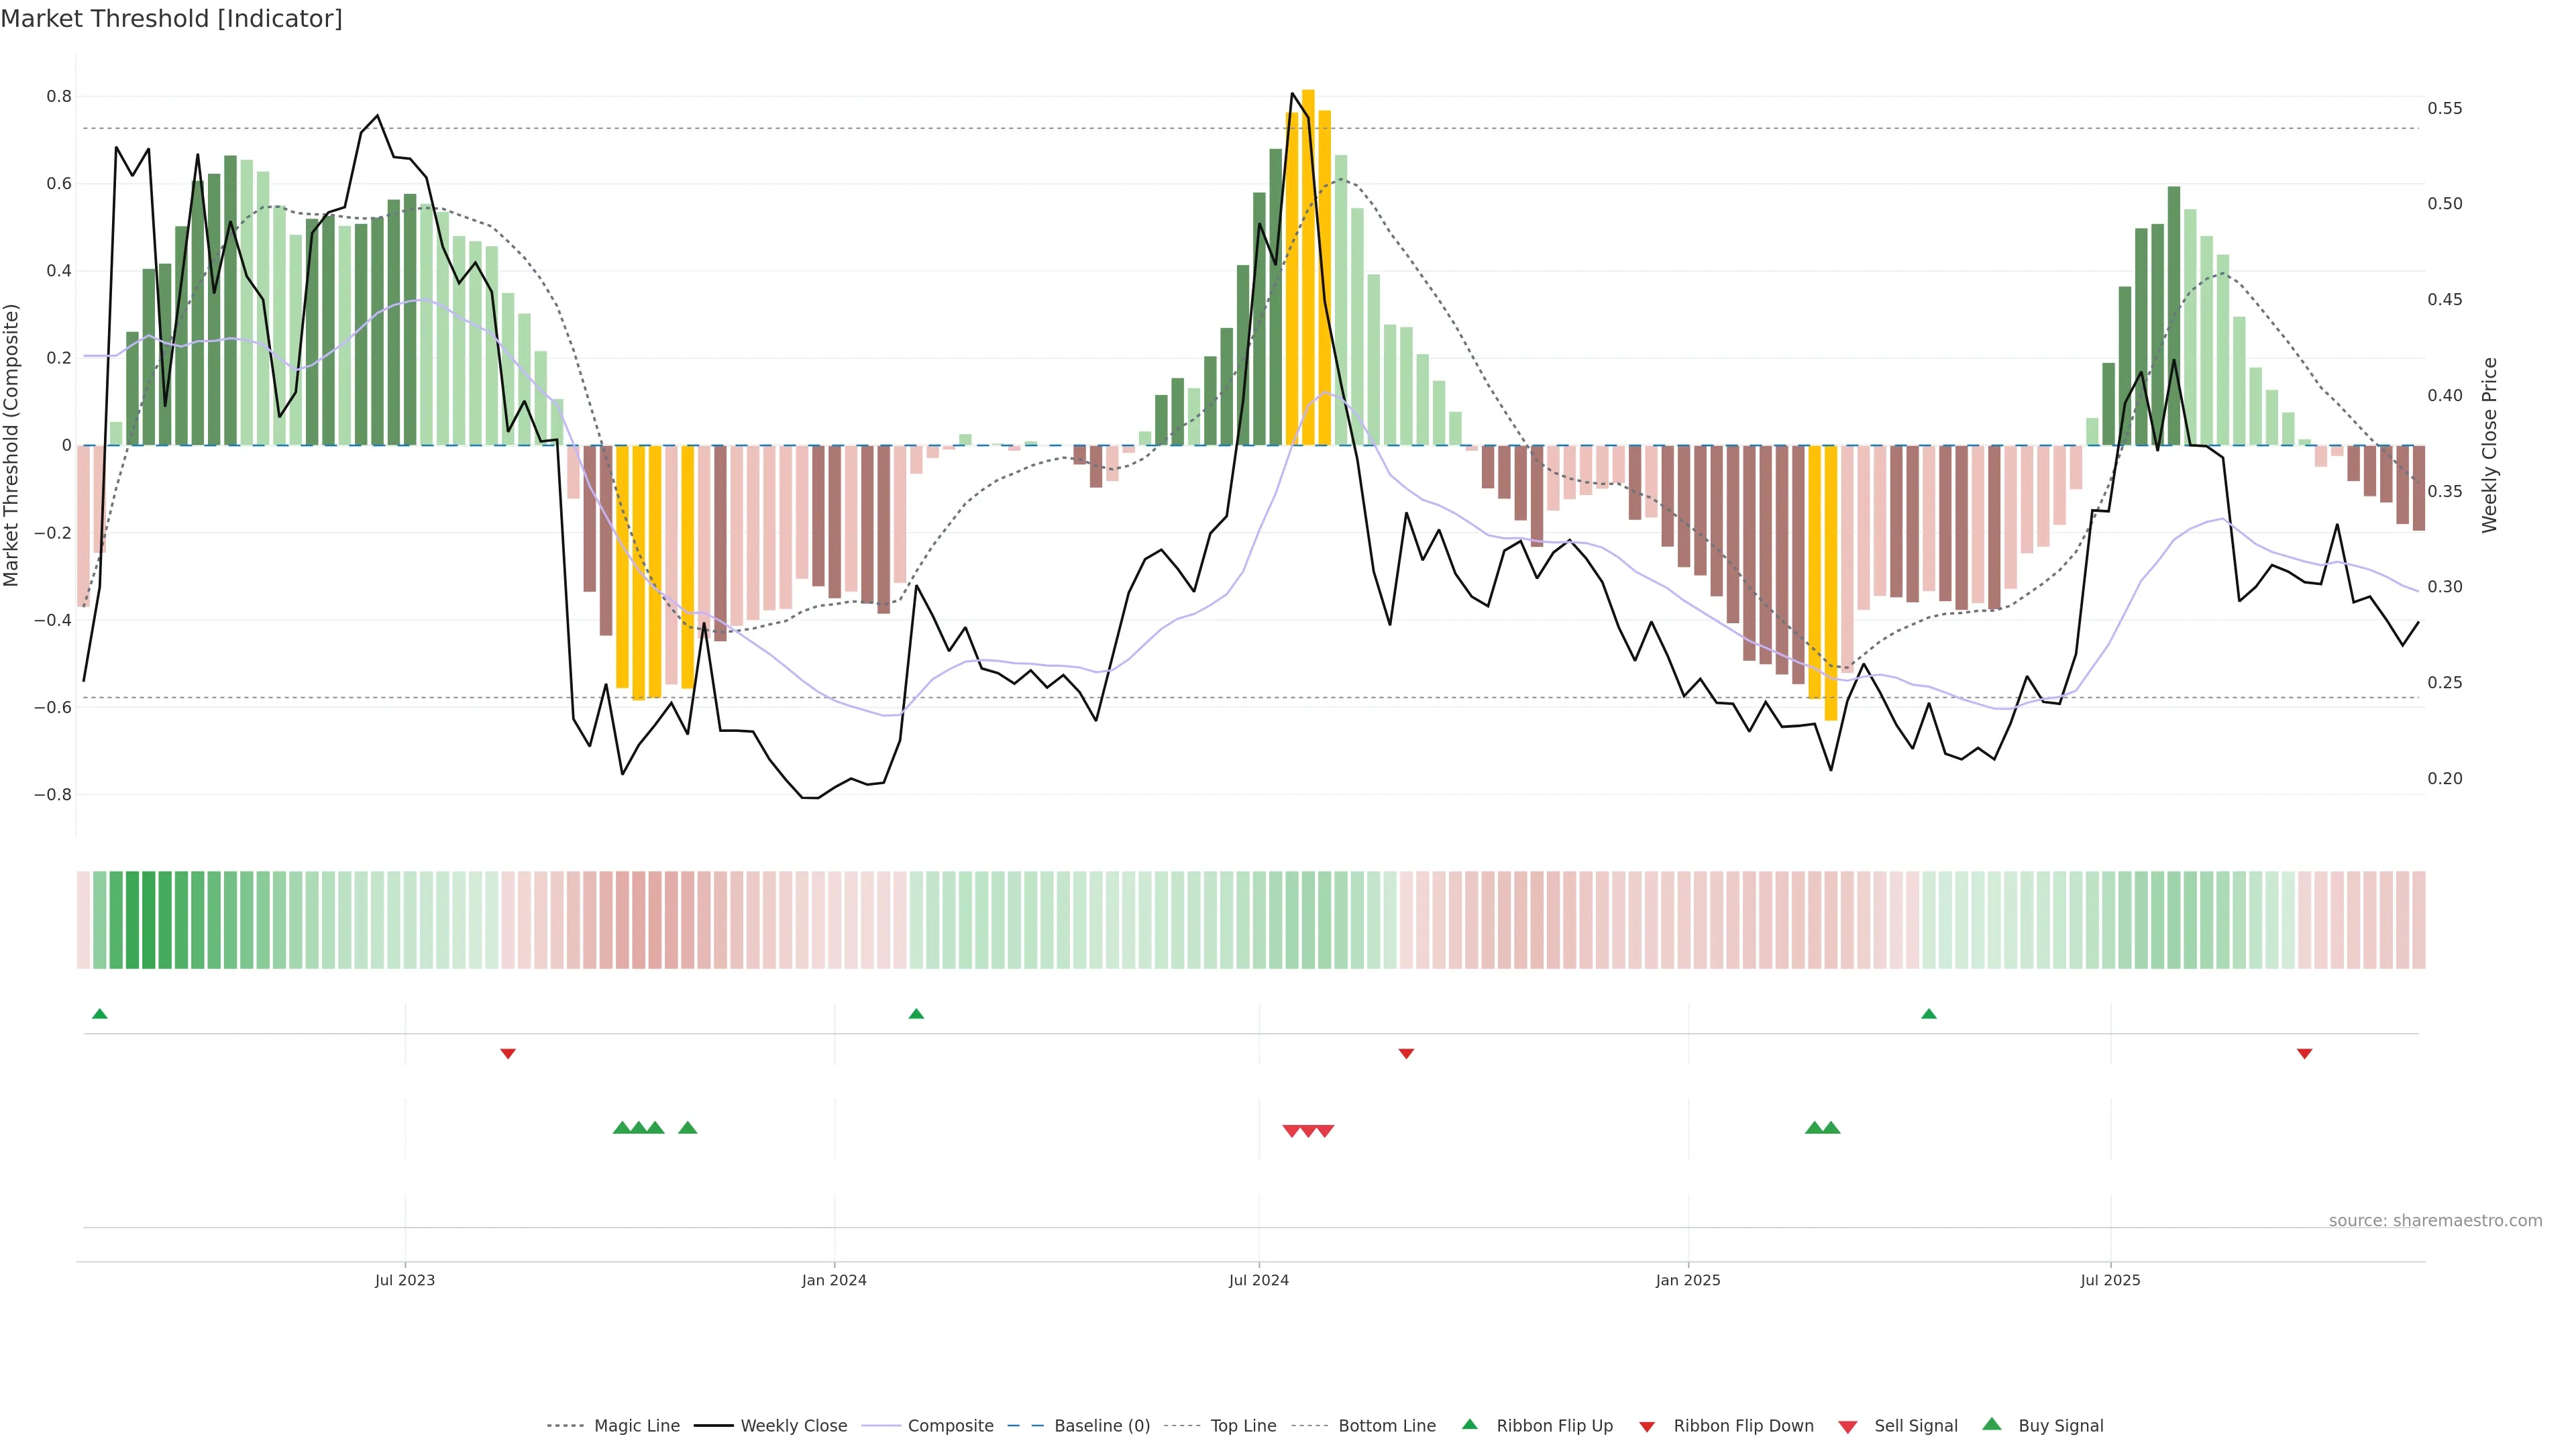Click the Market Threshold [Indicator] title
This screenshot has height=1449, width=2576.
171,19
